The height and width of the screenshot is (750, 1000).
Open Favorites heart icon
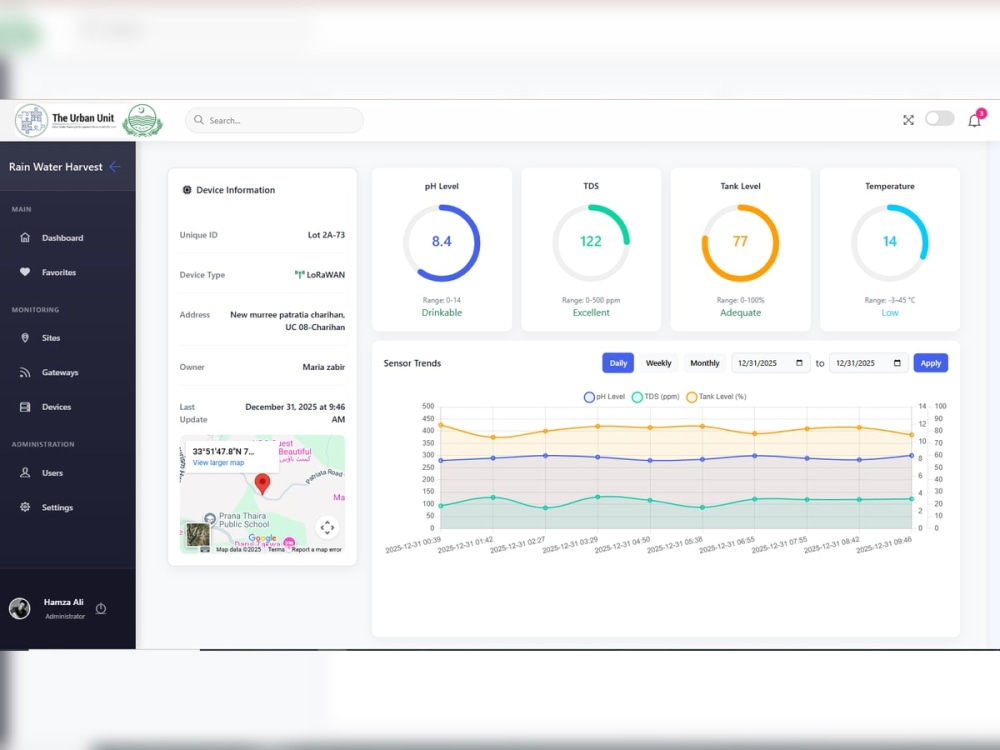[x=25, y=272]
